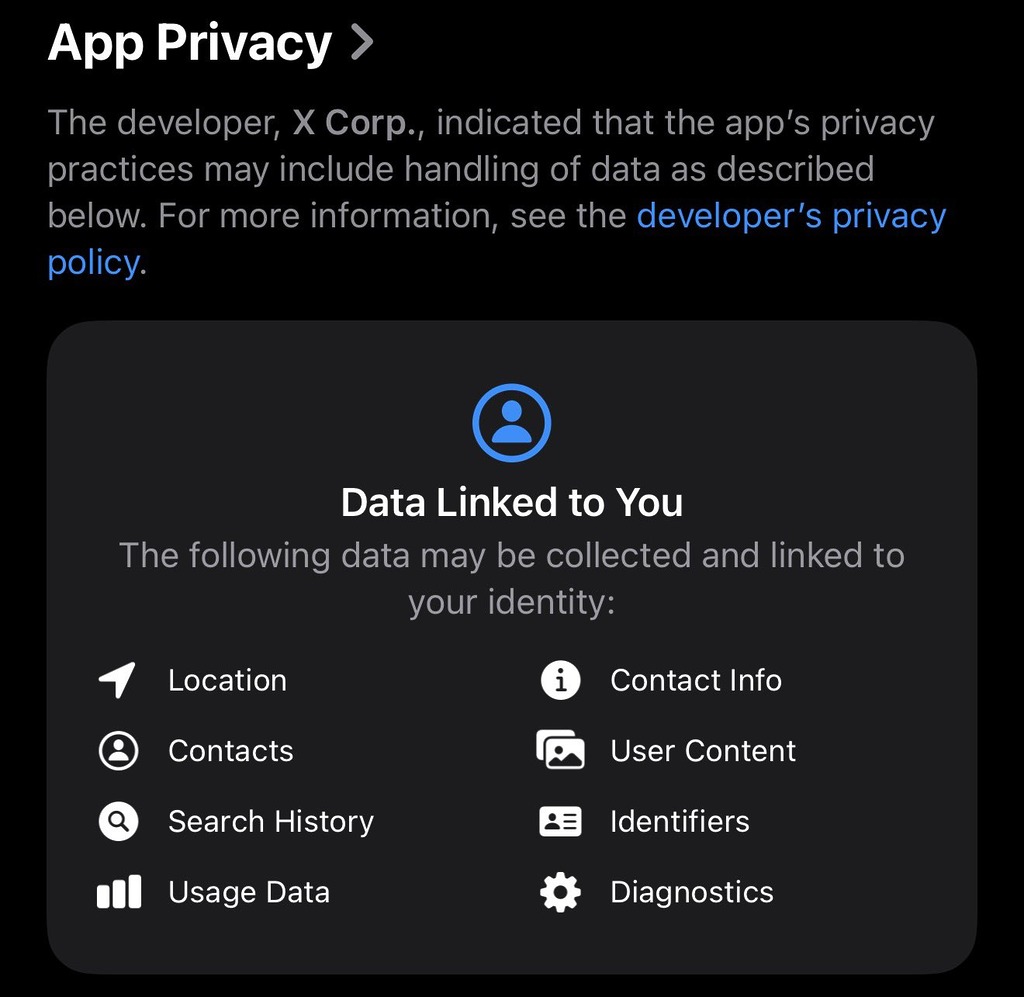The image size is (1024, 997).
Task: Tap the blue profile icon above Data Linked to You
Action: [512, 423]
